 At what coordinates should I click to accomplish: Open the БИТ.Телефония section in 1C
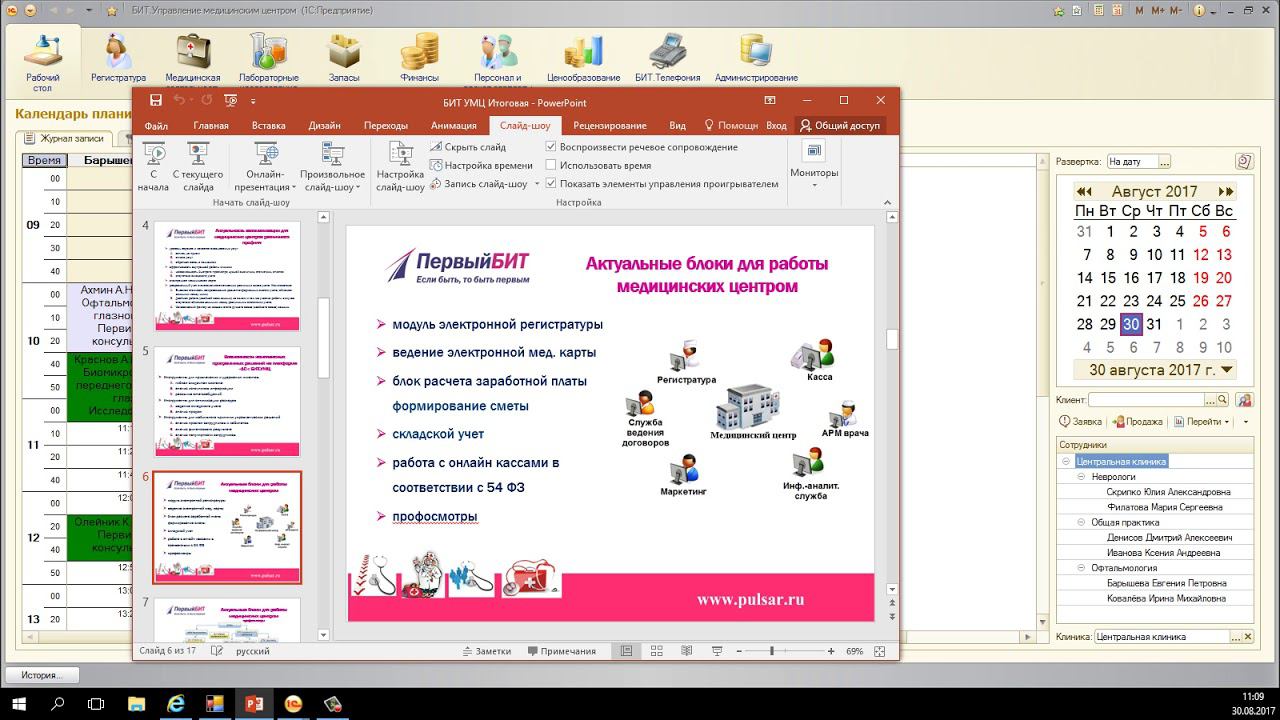point(667,59)
